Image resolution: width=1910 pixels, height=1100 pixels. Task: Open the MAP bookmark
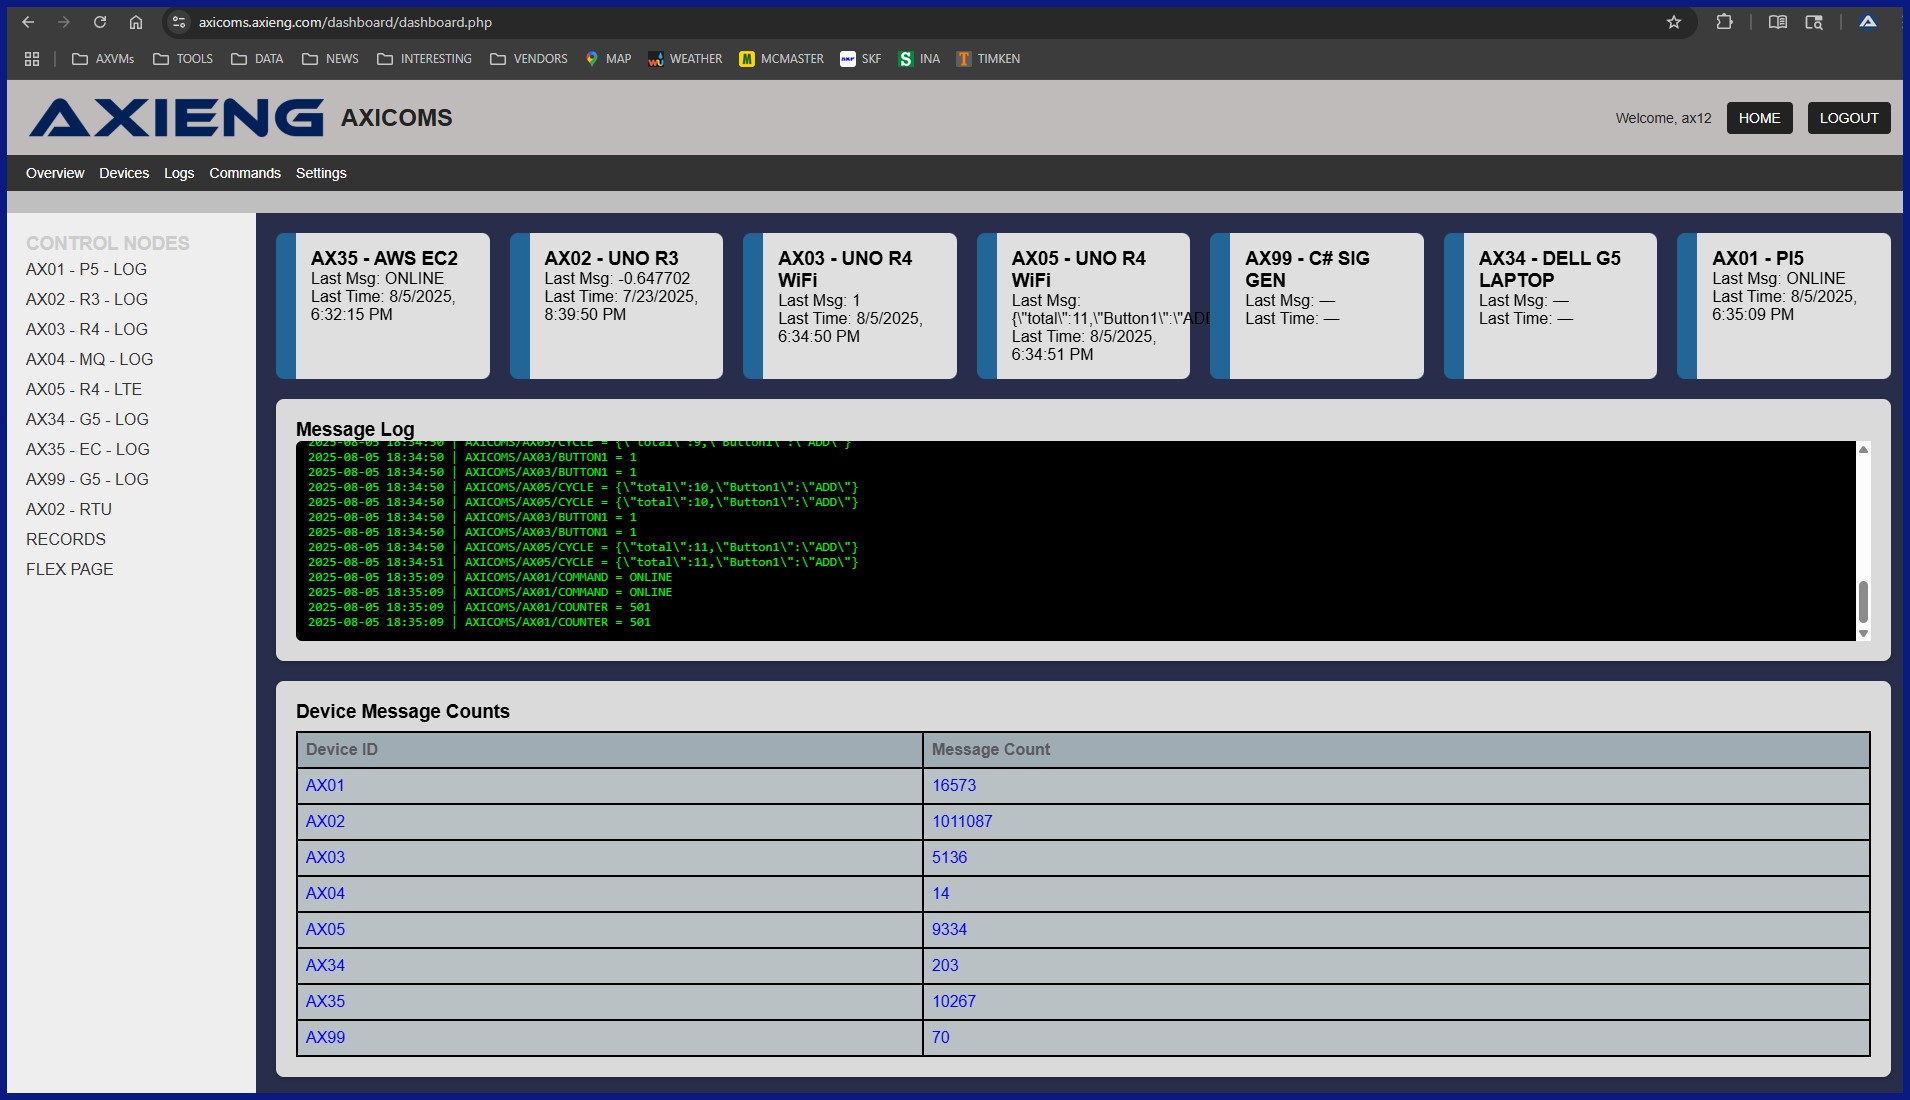pyautogui.click(x=608, y=59)
